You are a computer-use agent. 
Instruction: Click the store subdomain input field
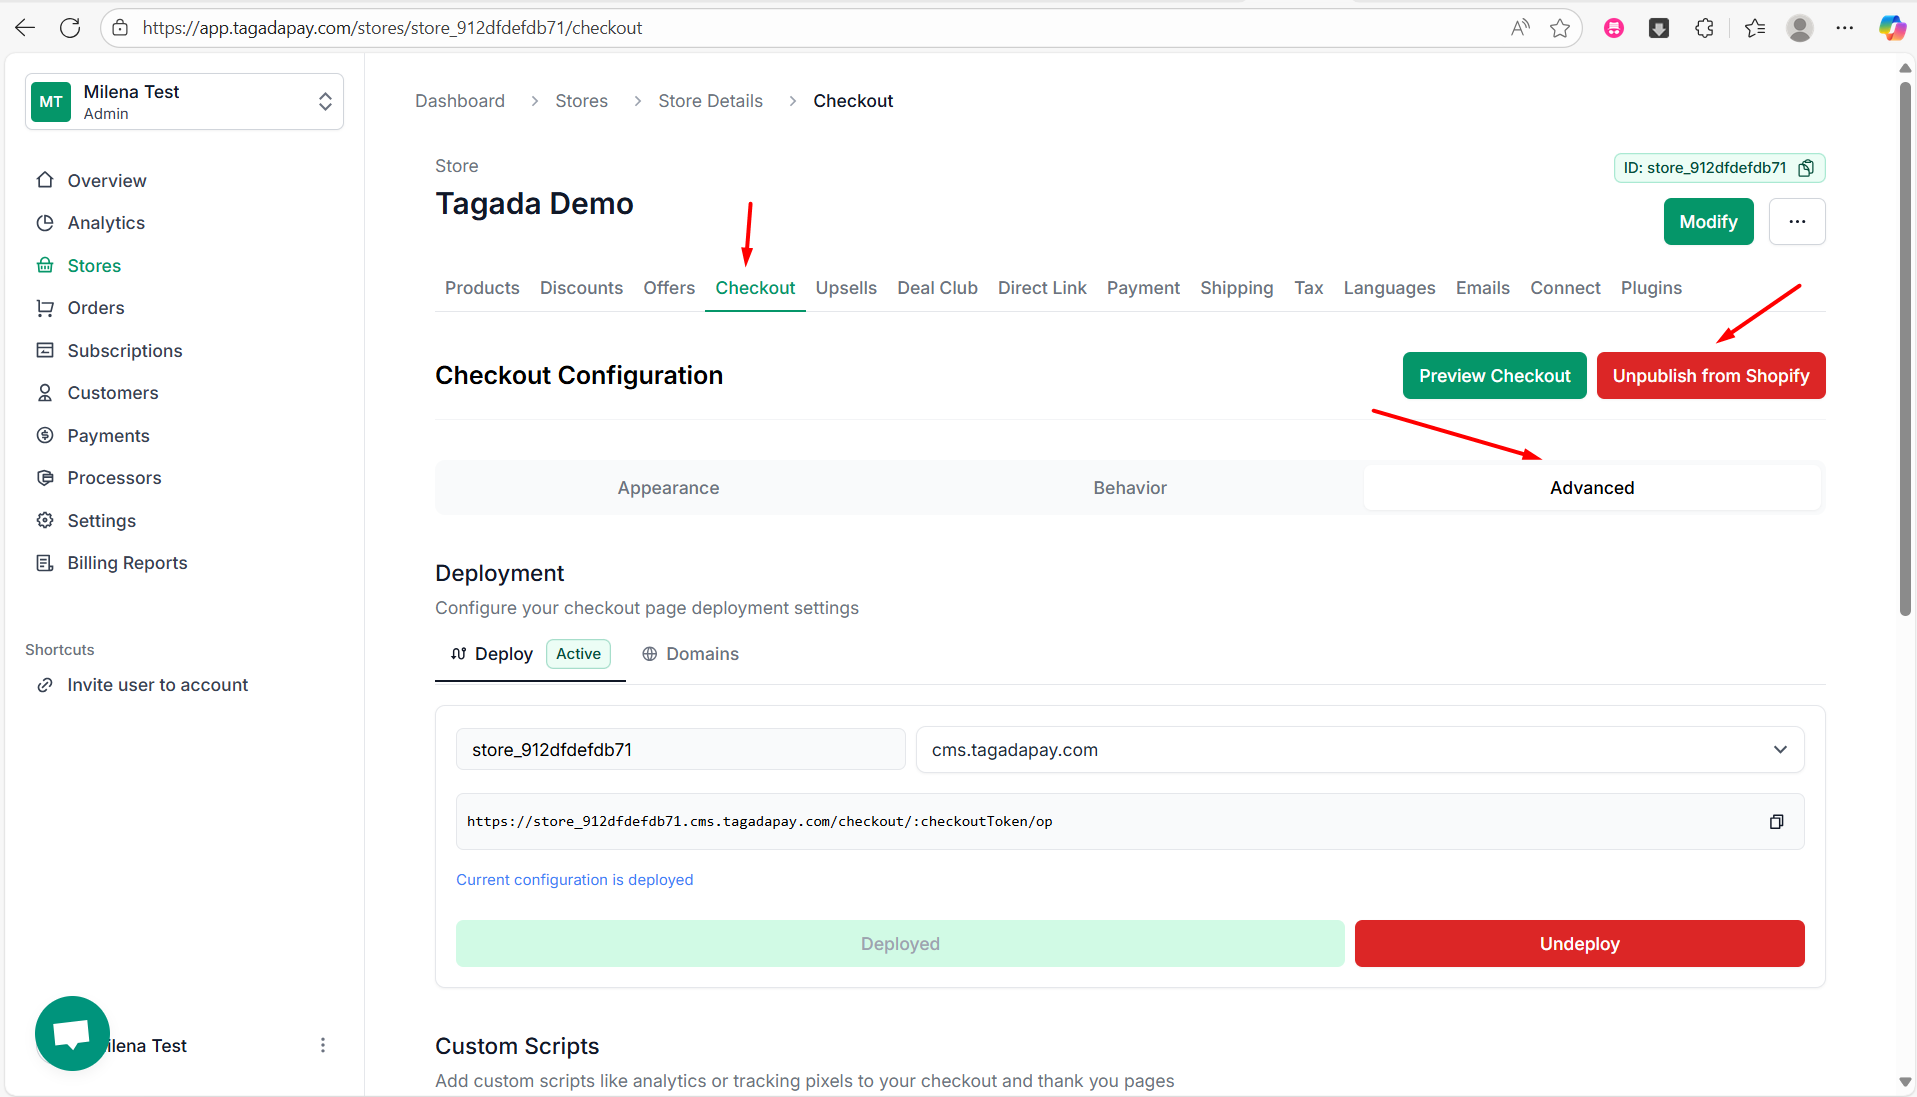[x=680, y=750]
